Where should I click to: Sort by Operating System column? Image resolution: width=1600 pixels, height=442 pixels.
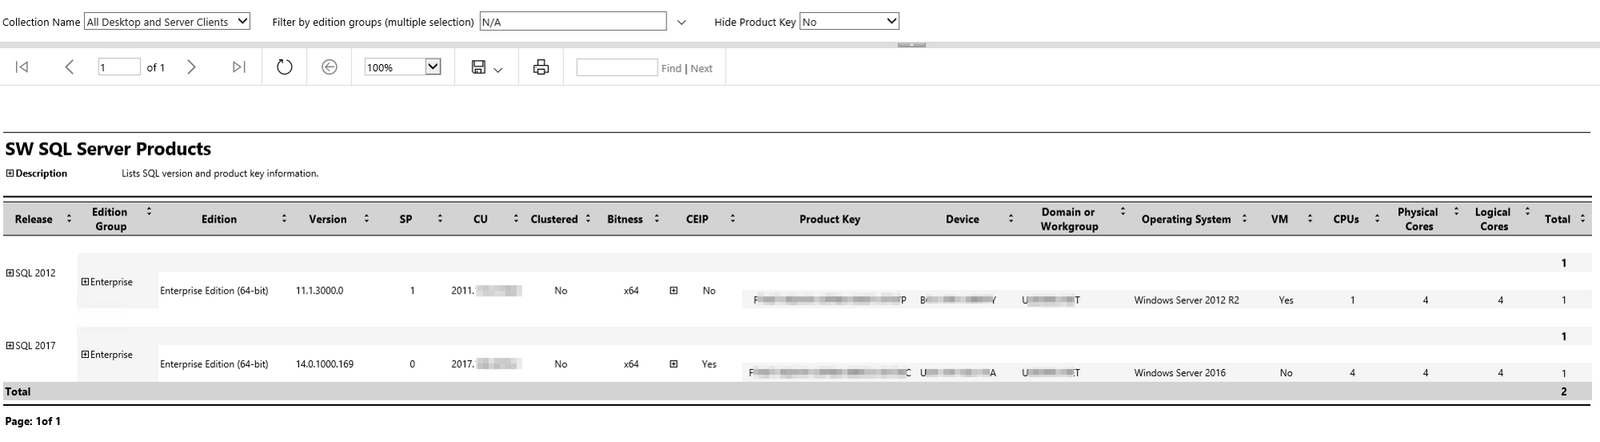[x=1245, y=219]
